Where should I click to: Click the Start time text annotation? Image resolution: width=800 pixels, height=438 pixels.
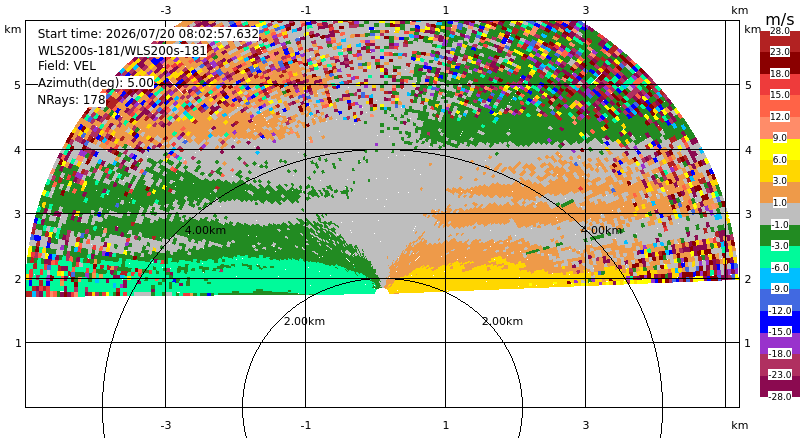point(148,34)
